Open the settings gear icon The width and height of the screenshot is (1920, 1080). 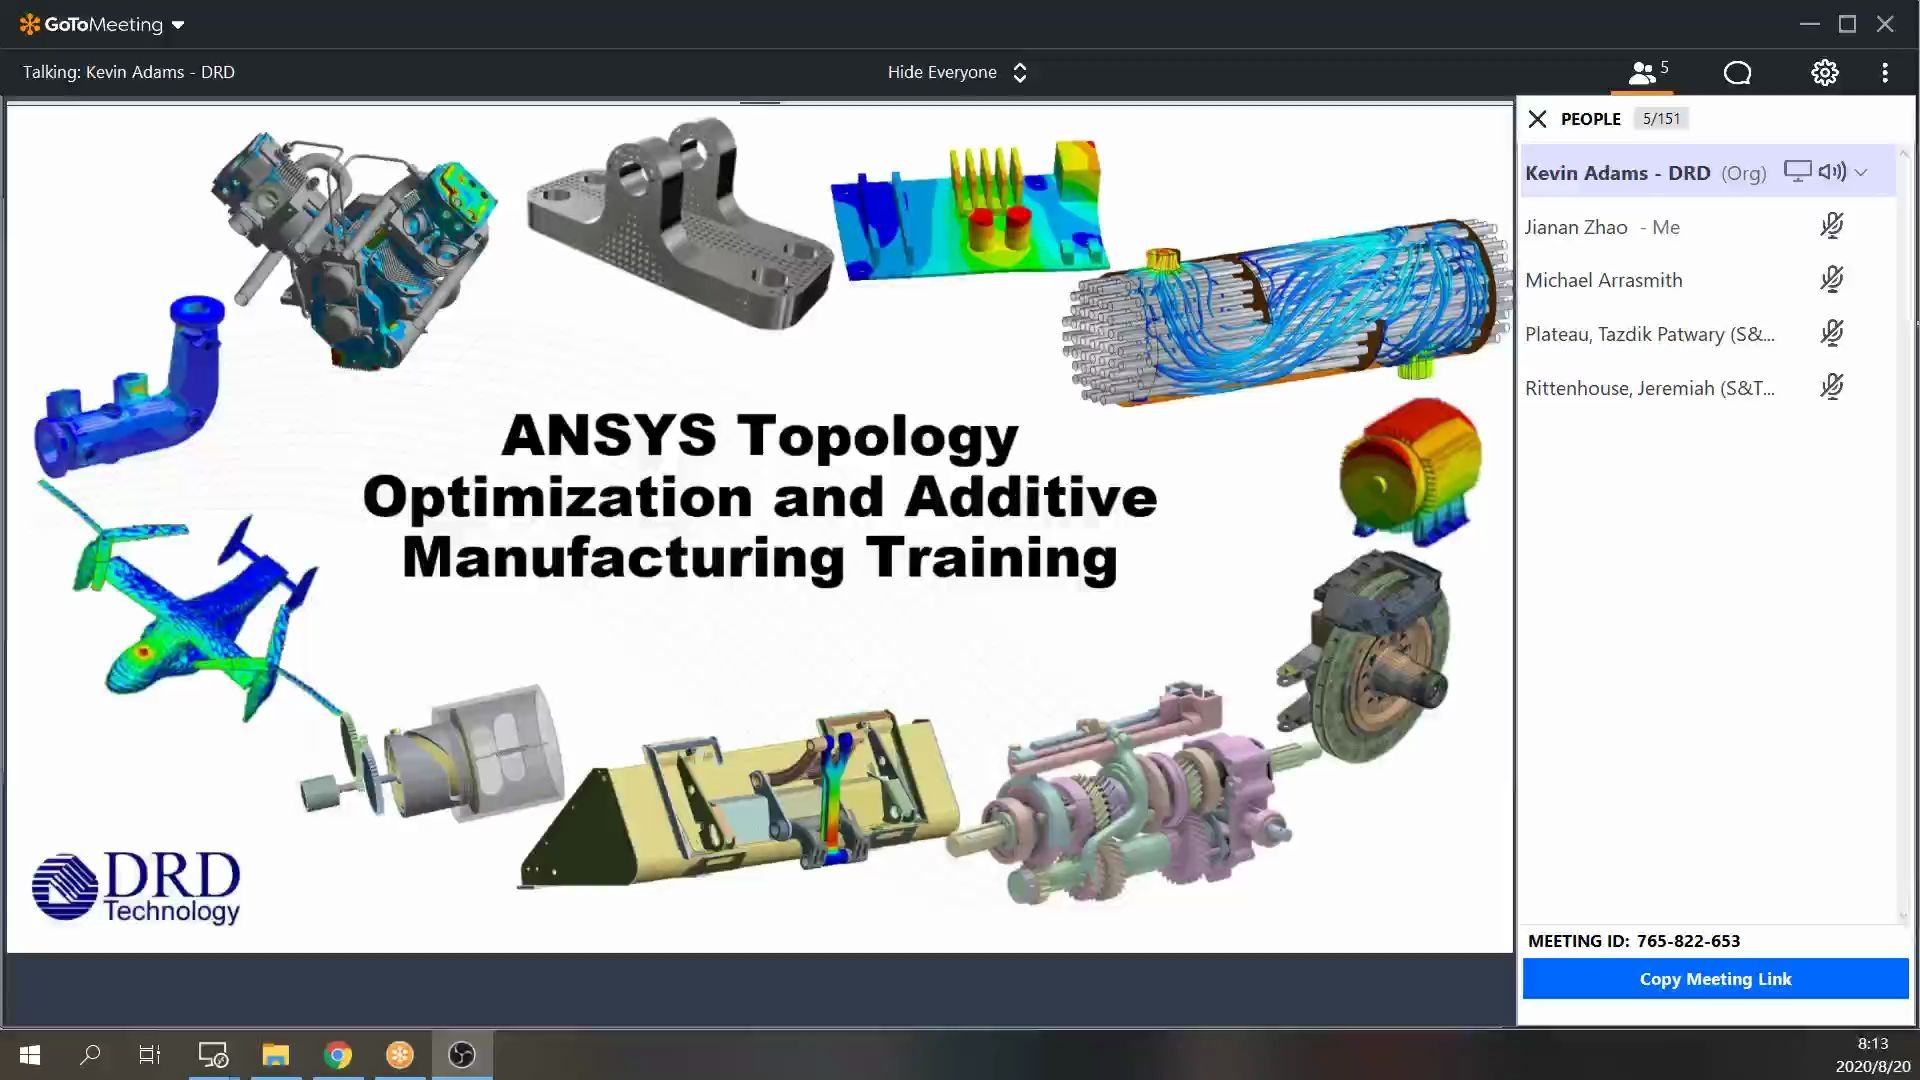1824,72
